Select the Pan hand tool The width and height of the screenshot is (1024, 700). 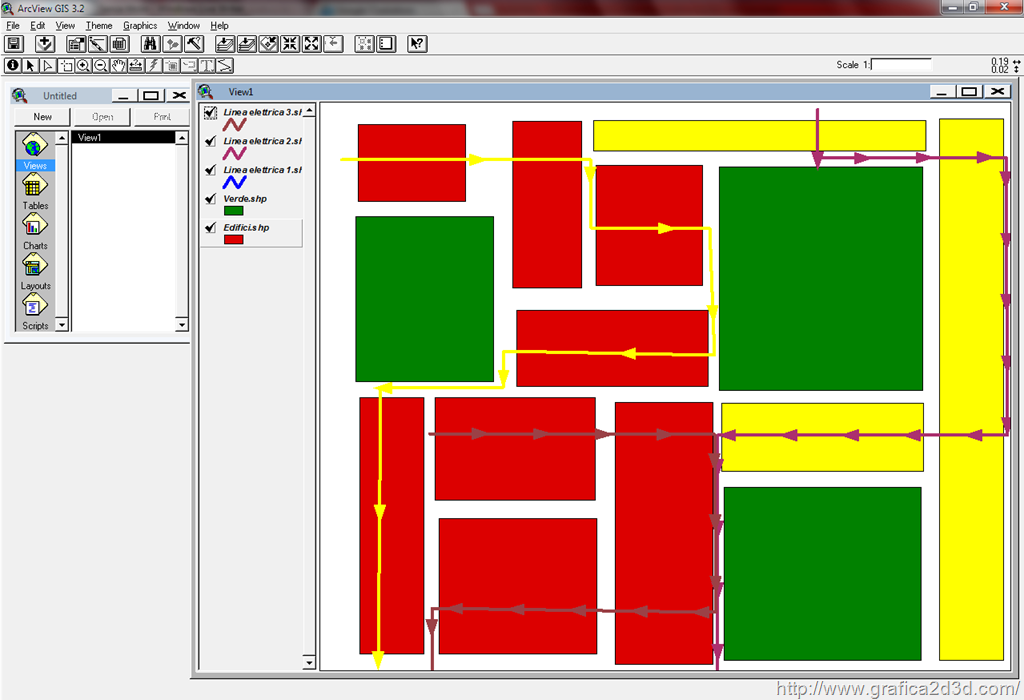point(119,66)
